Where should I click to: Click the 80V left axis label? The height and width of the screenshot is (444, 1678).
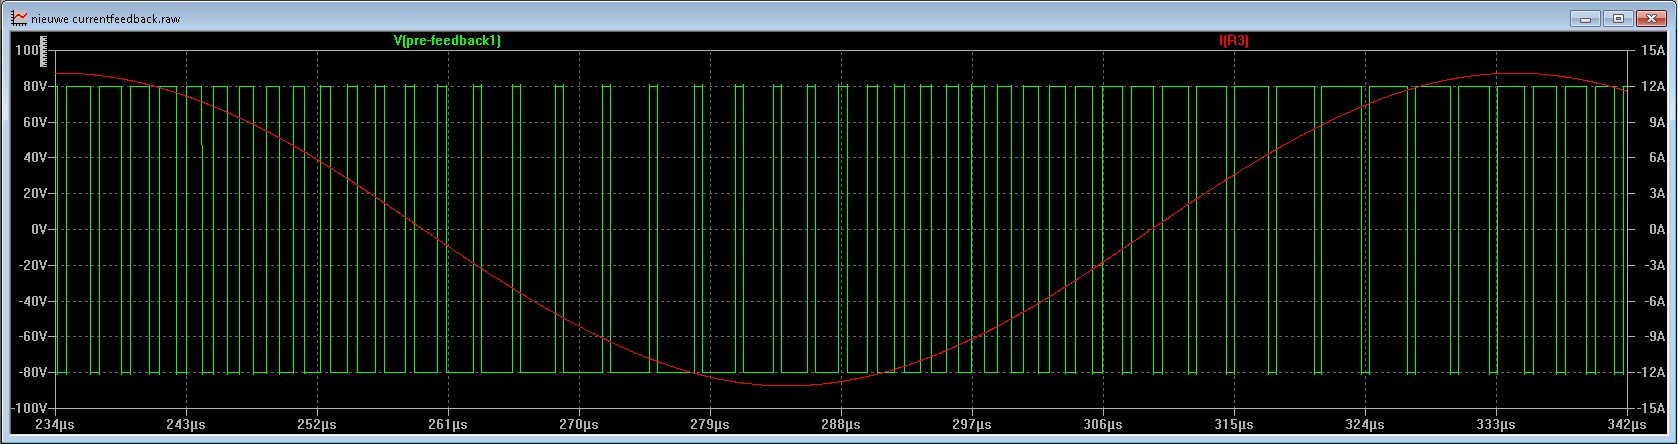tap(35, 87)
